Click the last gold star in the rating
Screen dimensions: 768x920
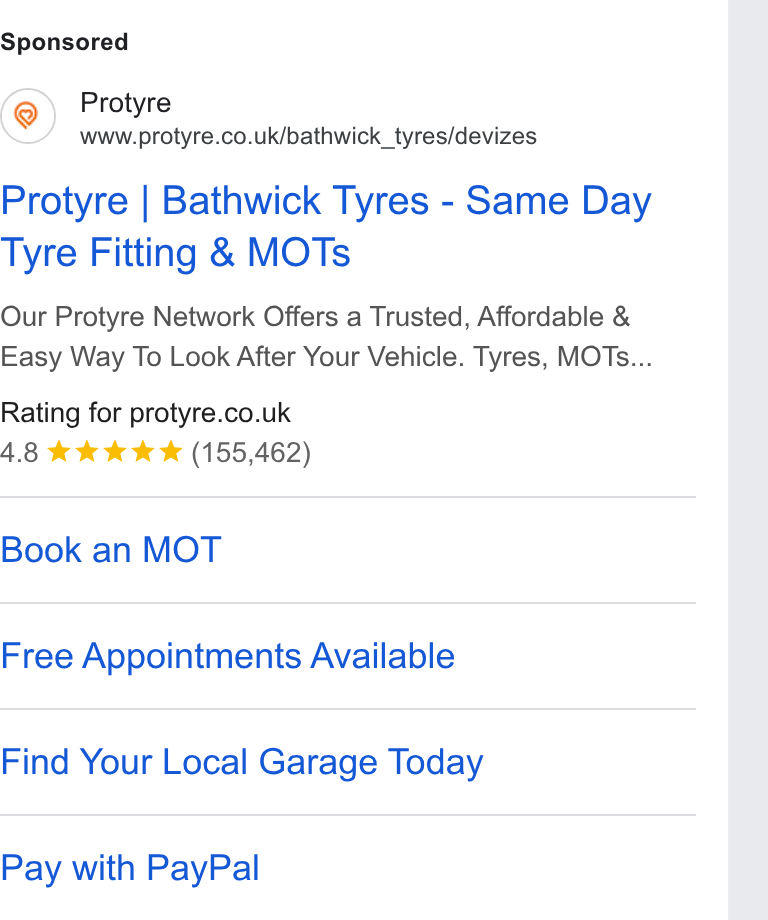(x=171, y=452)
